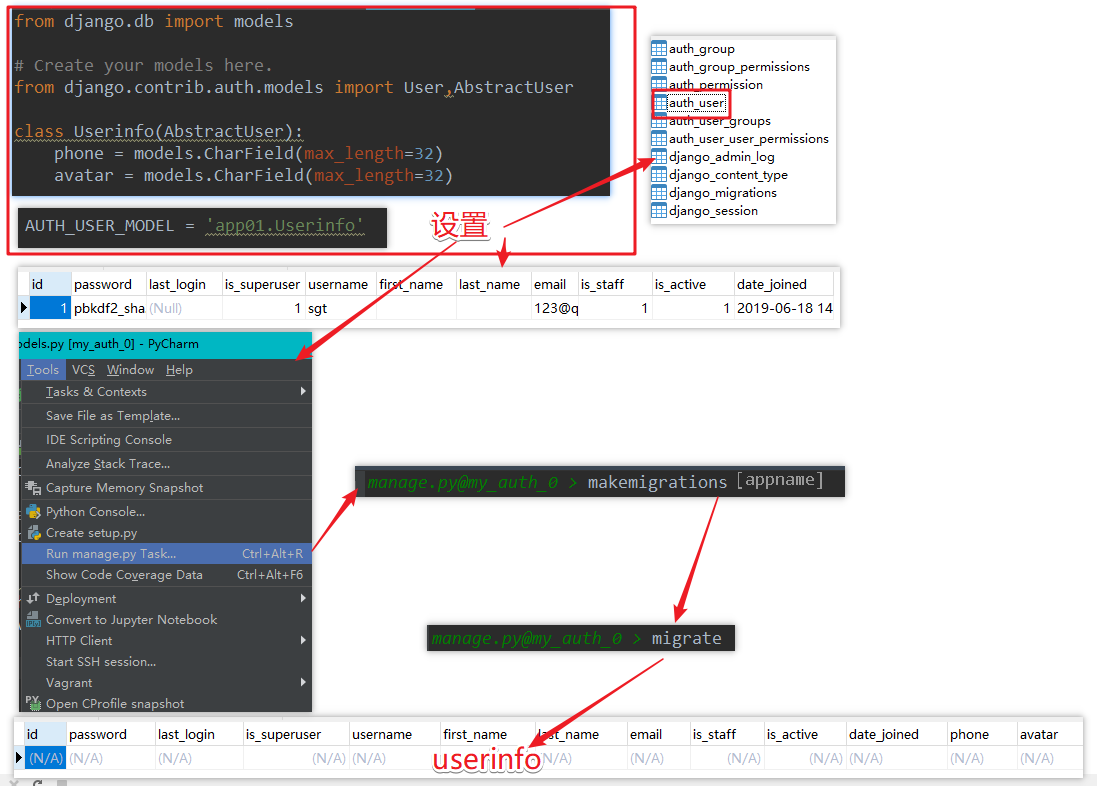Screen dimensions: 1097x786
Task: Click the Capture Memory Snapshot icon
Action: [33, 487]
